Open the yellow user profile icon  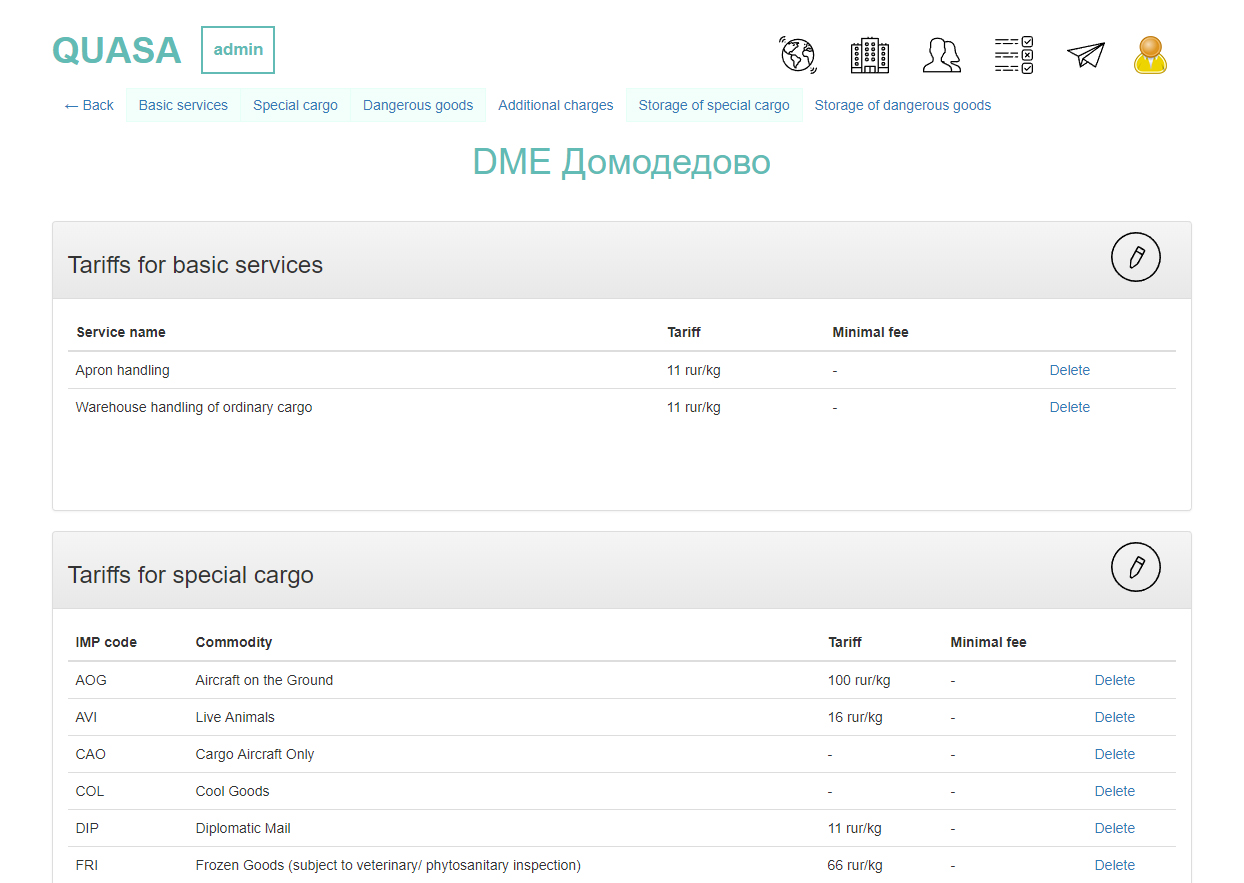[x=1150, y=55]
